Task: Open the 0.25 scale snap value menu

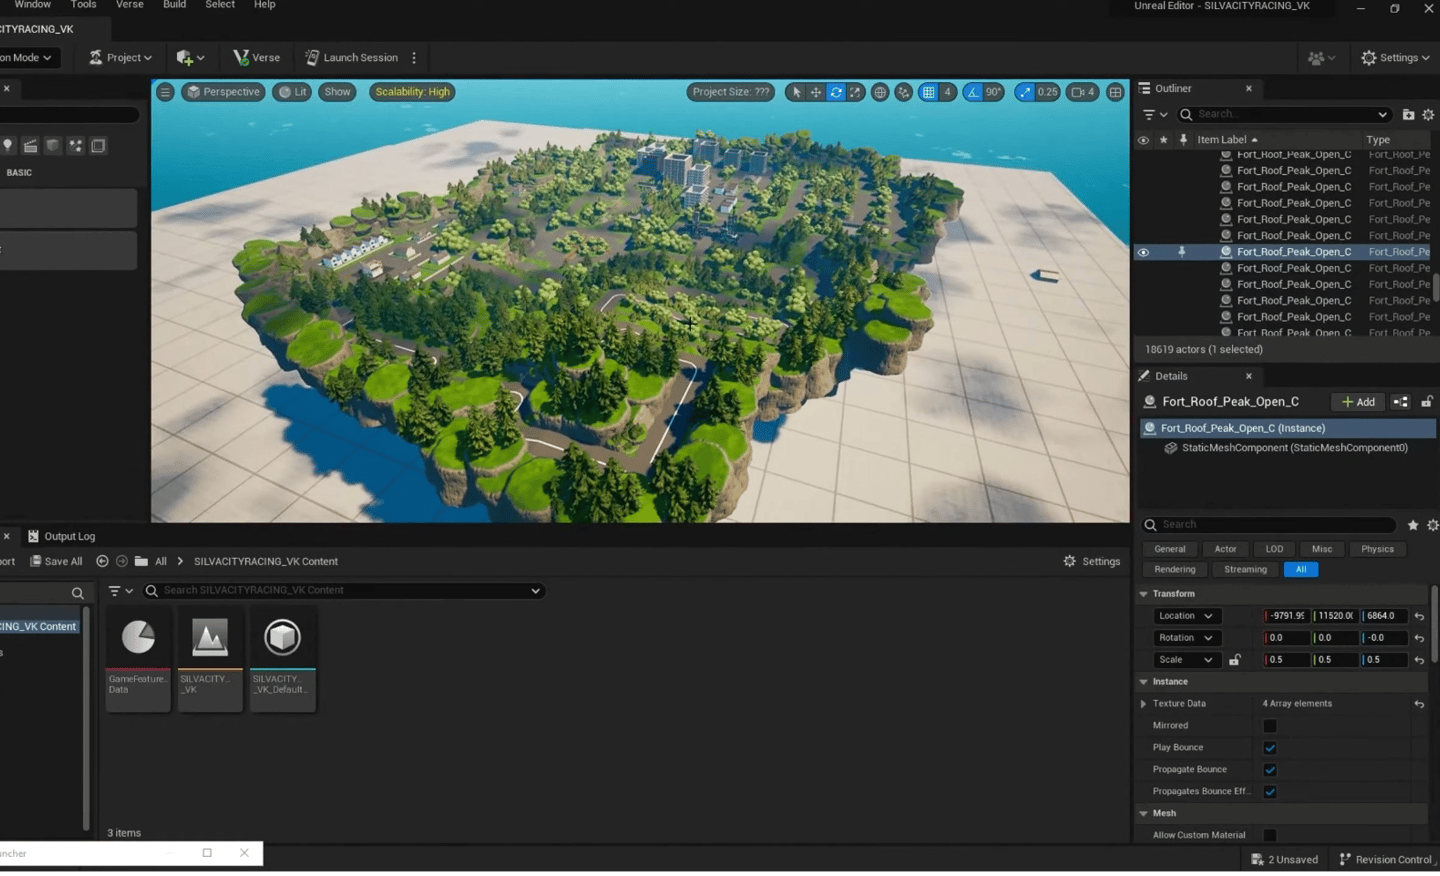Action: pos(1047,92)
